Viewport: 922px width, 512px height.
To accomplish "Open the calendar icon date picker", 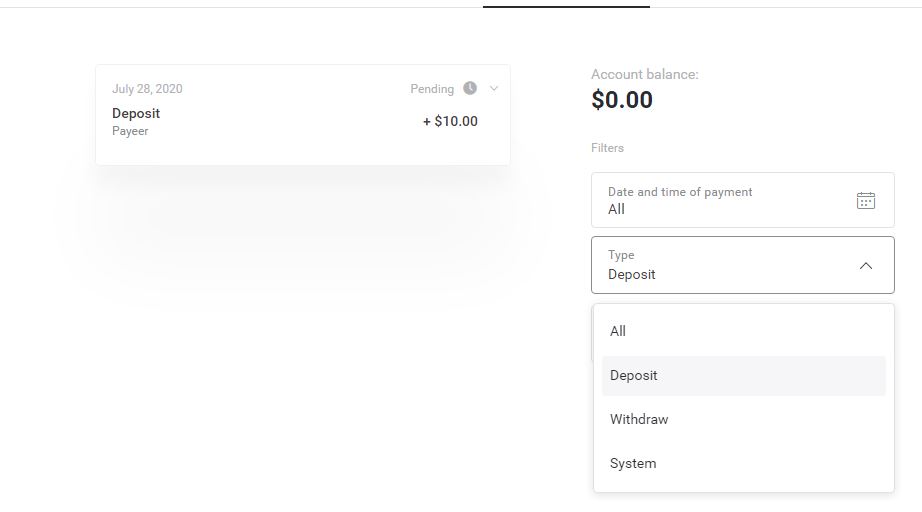I will point(866,200).
